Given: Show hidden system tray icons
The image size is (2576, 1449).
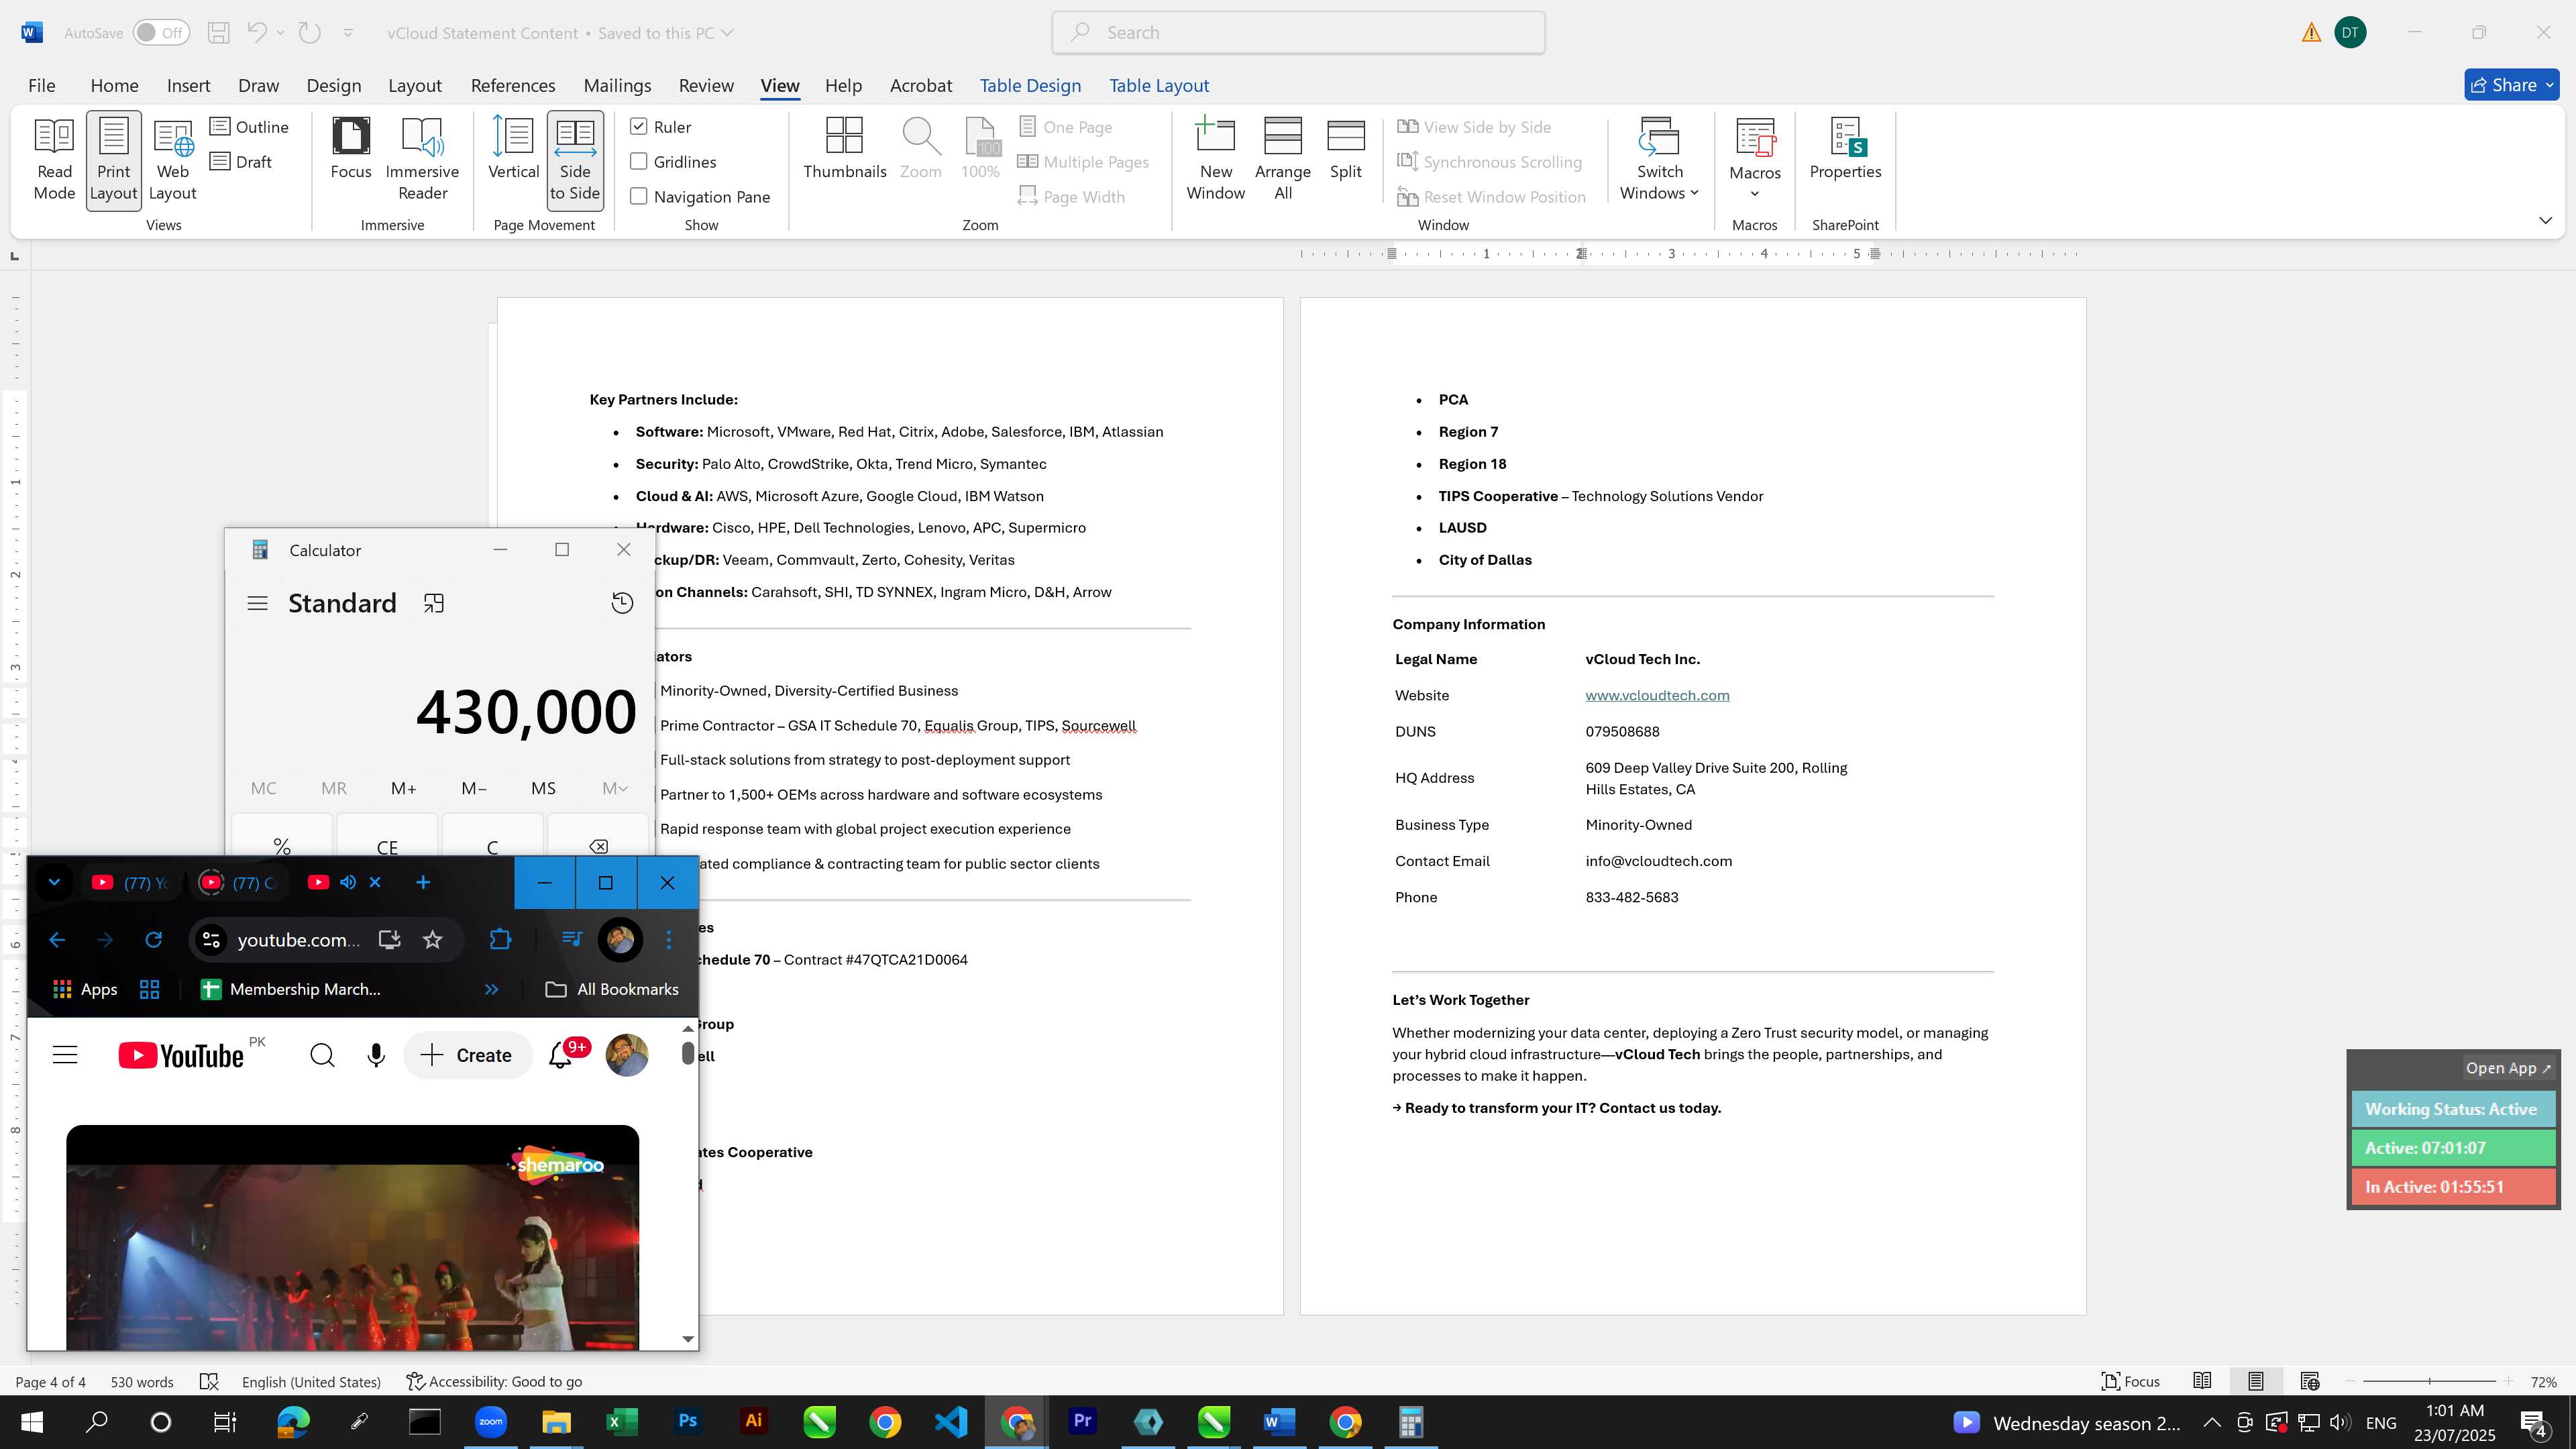Looking at the screenshot, I should coord(2212,1422).
